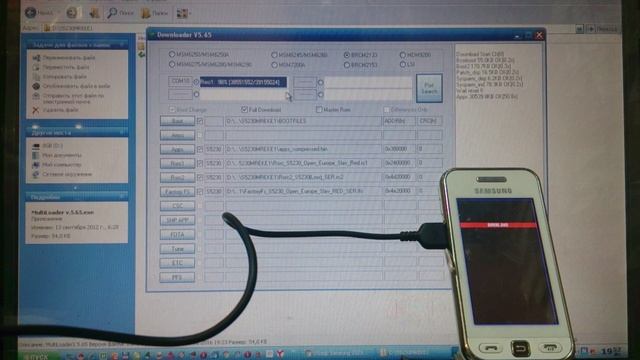This screenshot has height=360, width=640.
Task: Click the BOOTFILES path field
Action: (303, 121)
